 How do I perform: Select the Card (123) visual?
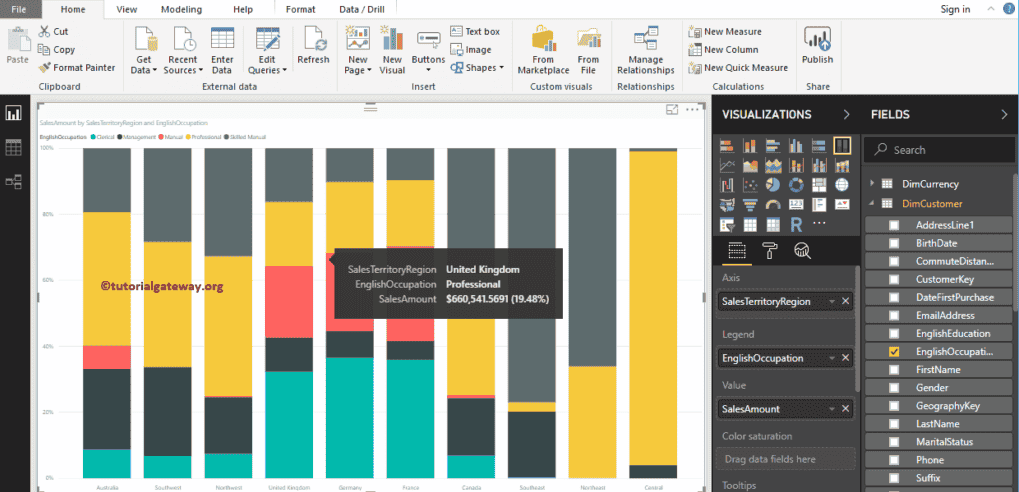click(x=796, y=205)
